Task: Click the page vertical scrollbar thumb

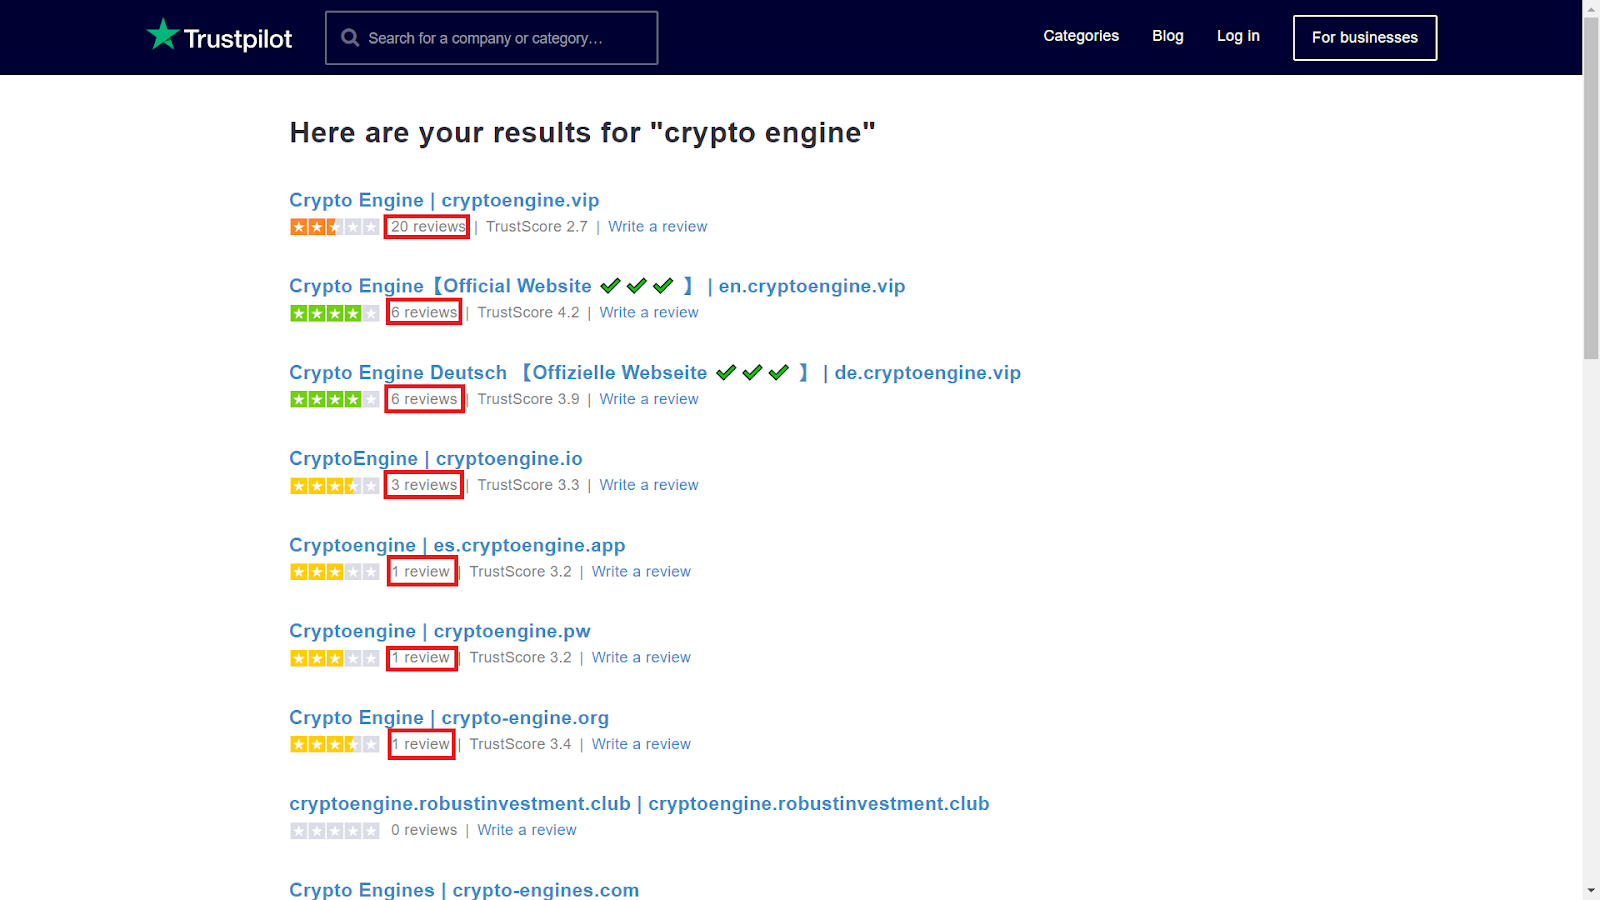Action: coord(1591,187)
